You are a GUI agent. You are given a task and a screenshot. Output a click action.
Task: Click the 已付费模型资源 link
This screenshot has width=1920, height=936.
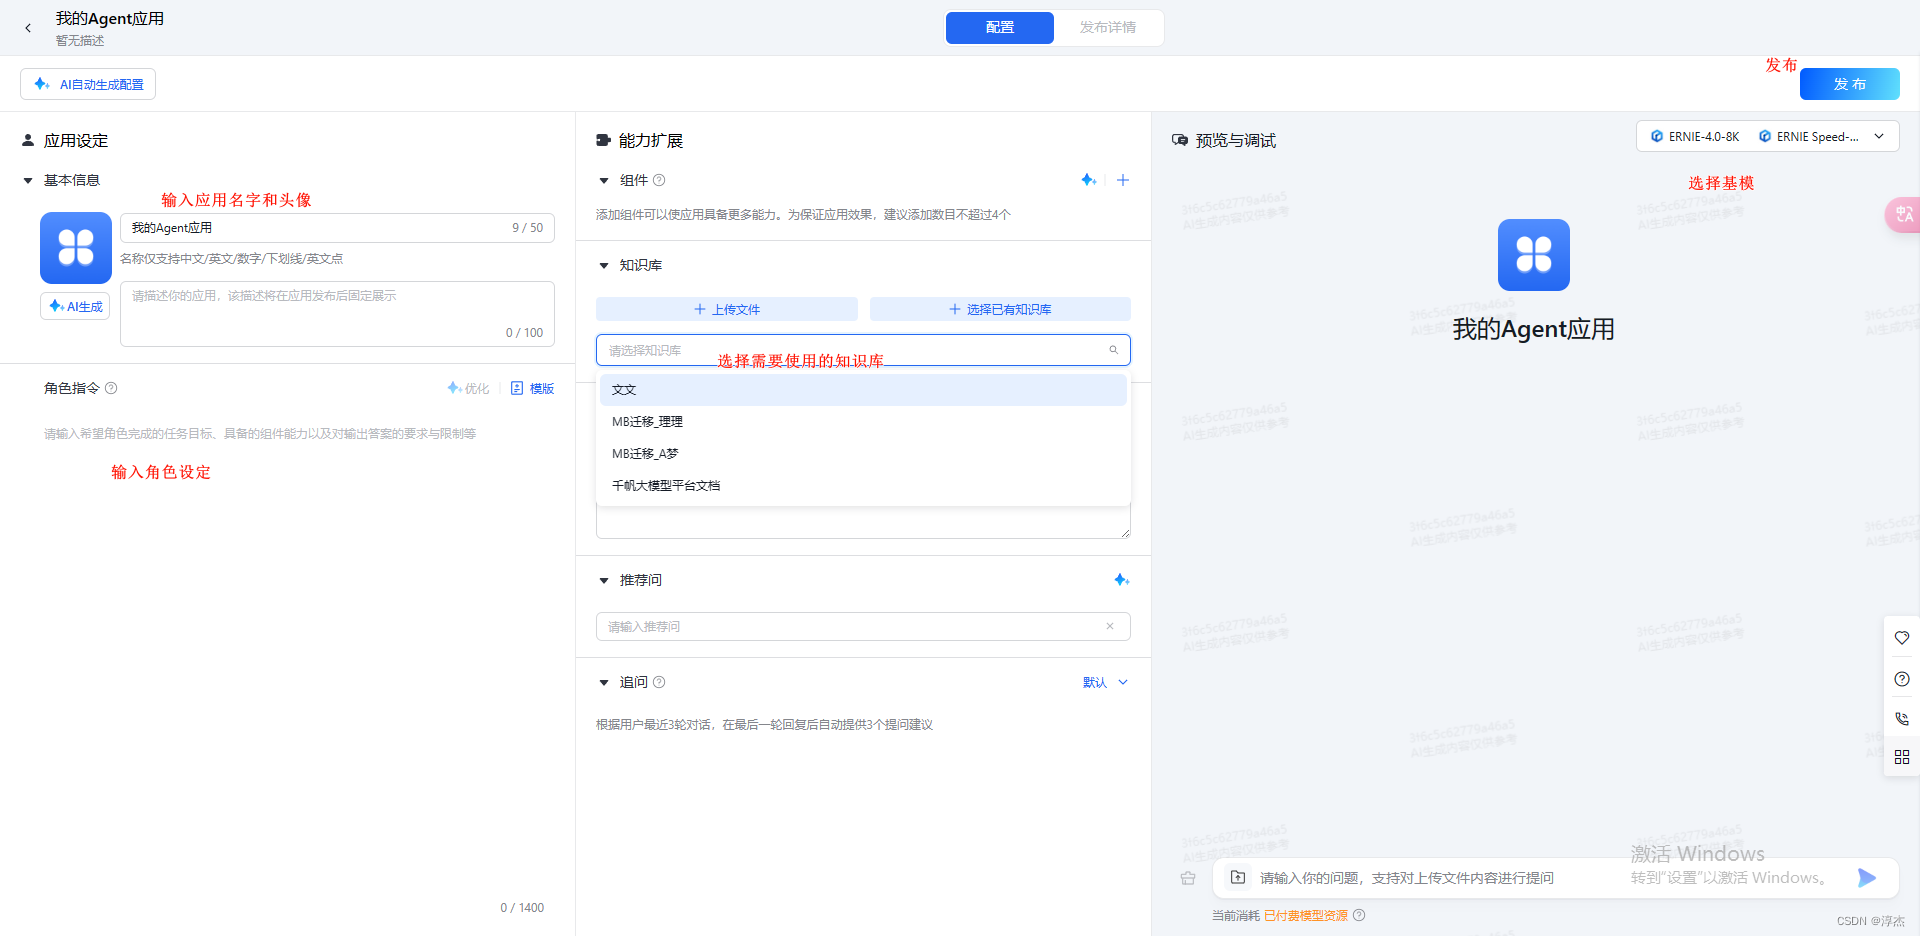click(1306, 916)
